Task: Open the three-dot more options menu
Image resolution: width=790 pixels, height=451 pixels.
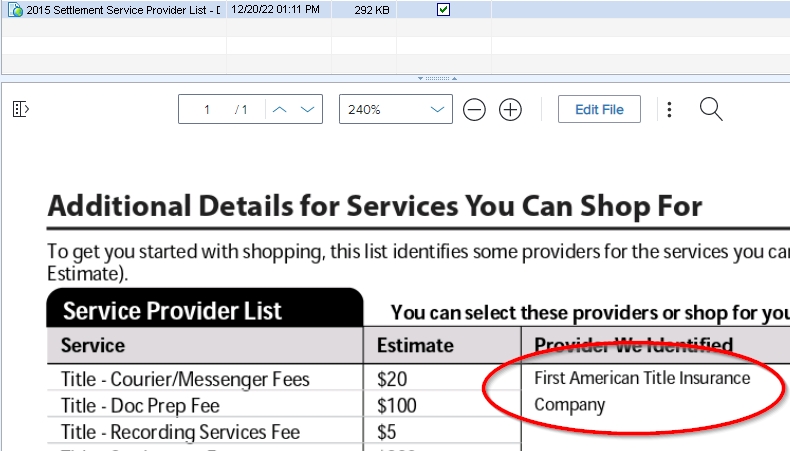Action: coord(670,110)
